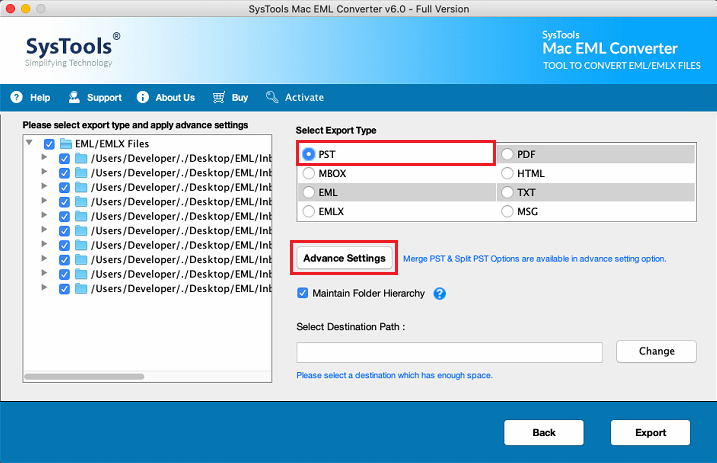Uncheck the EML/EMLX Files root checkbox

pos(49,144)
